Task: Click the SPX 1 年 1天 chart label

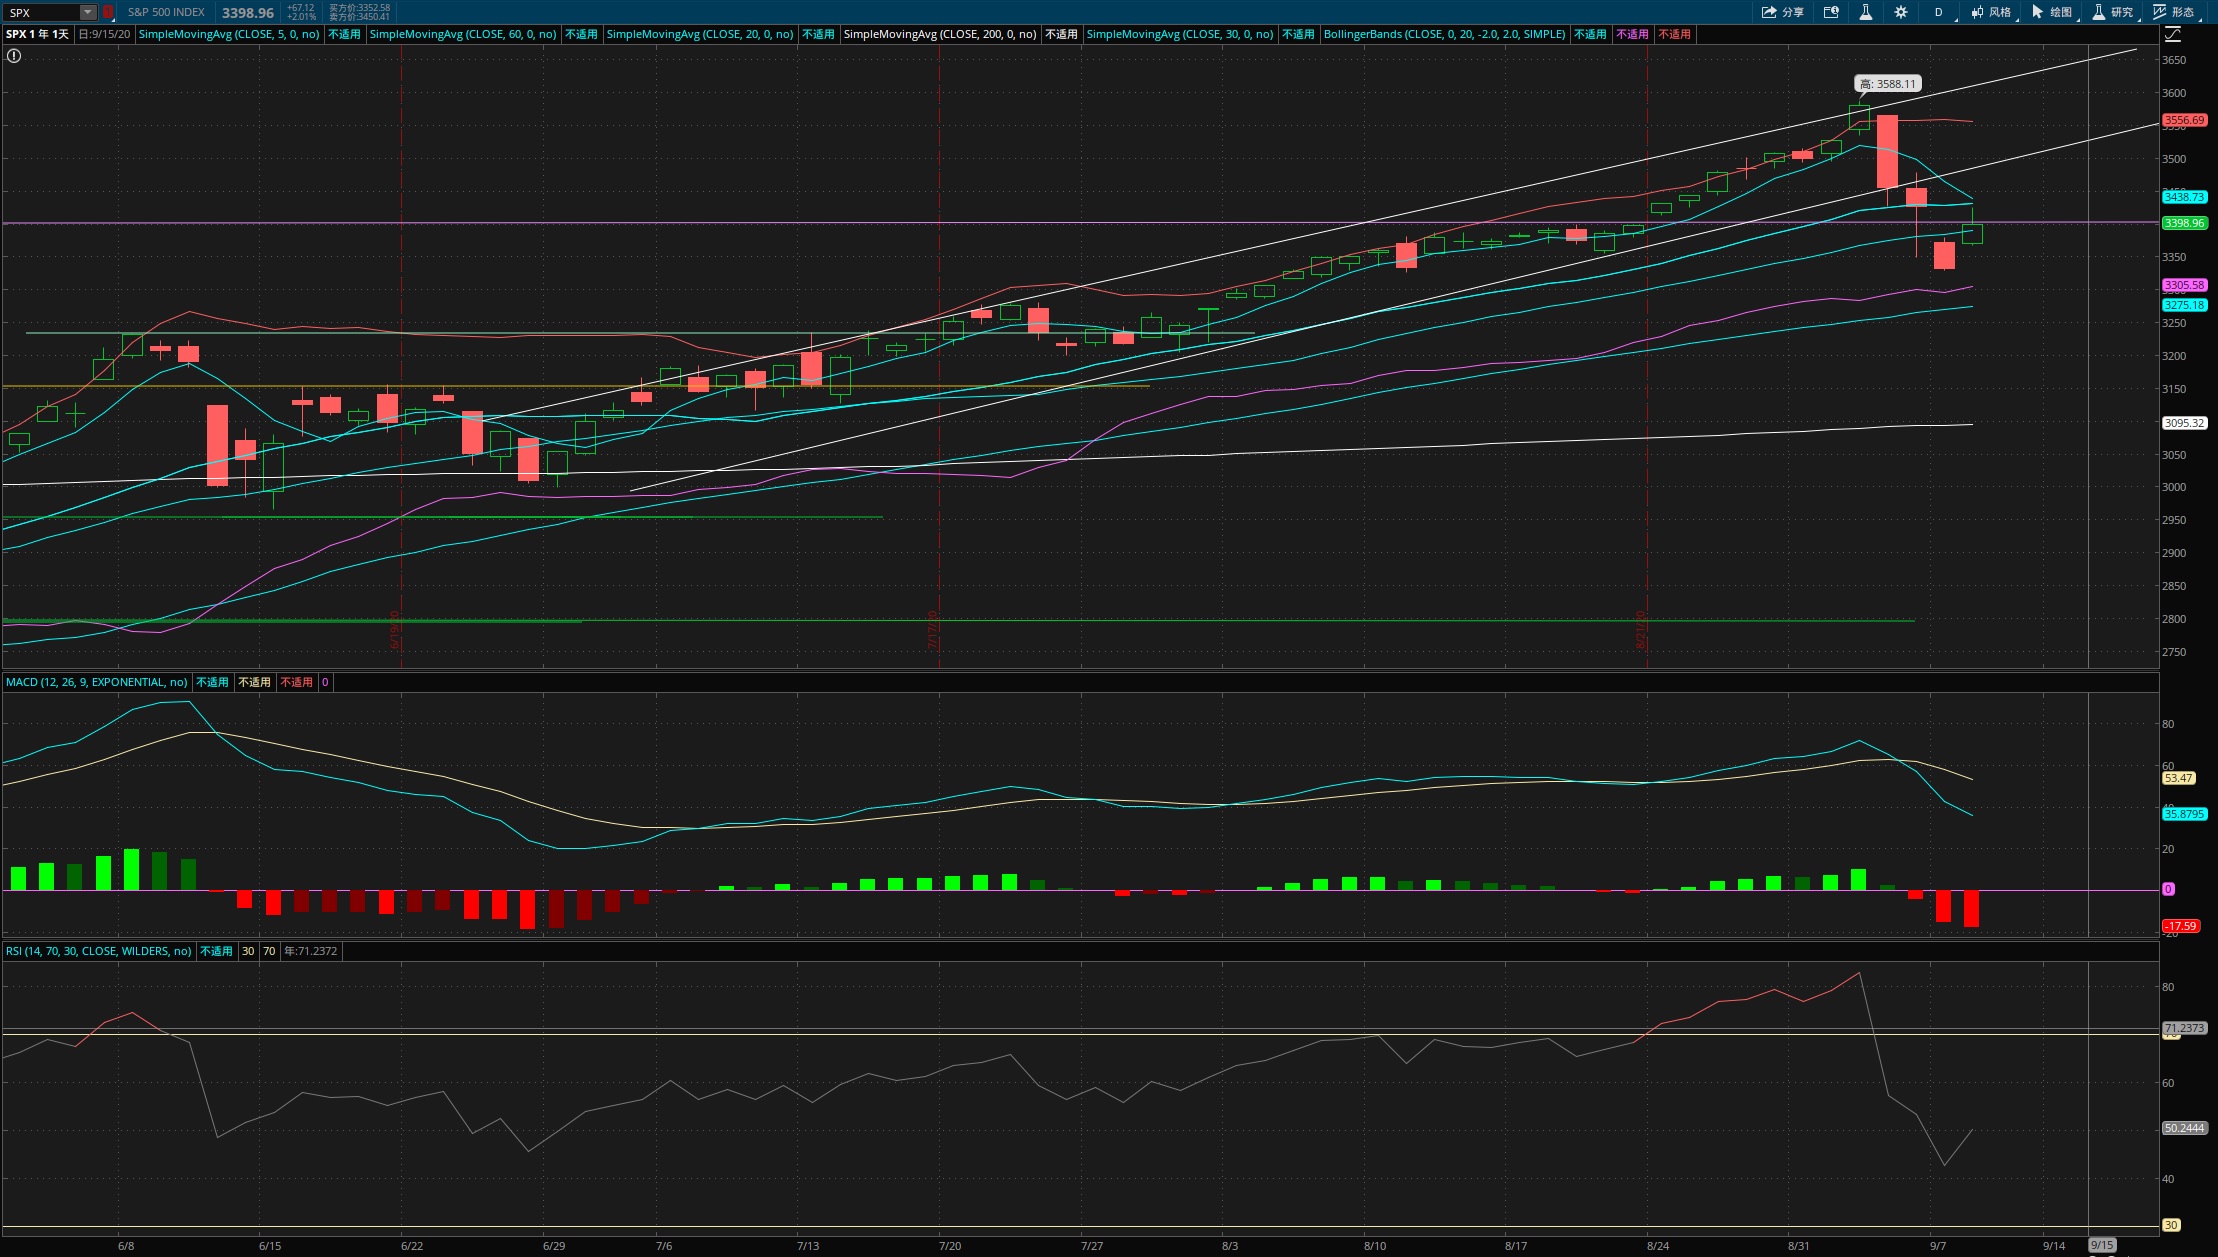Action: [37, 34]
